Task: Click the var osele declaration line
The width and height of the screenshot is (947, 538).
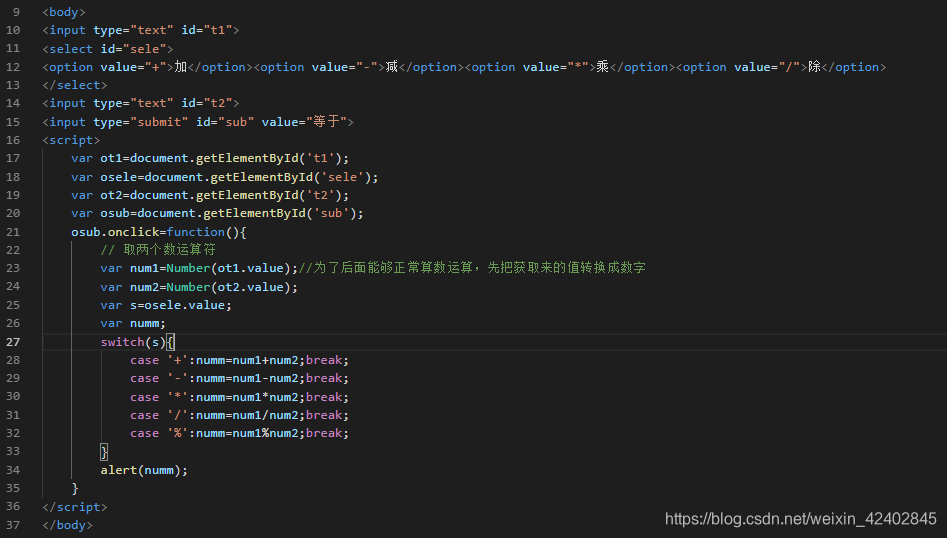Action: click(x=225, y=177)
